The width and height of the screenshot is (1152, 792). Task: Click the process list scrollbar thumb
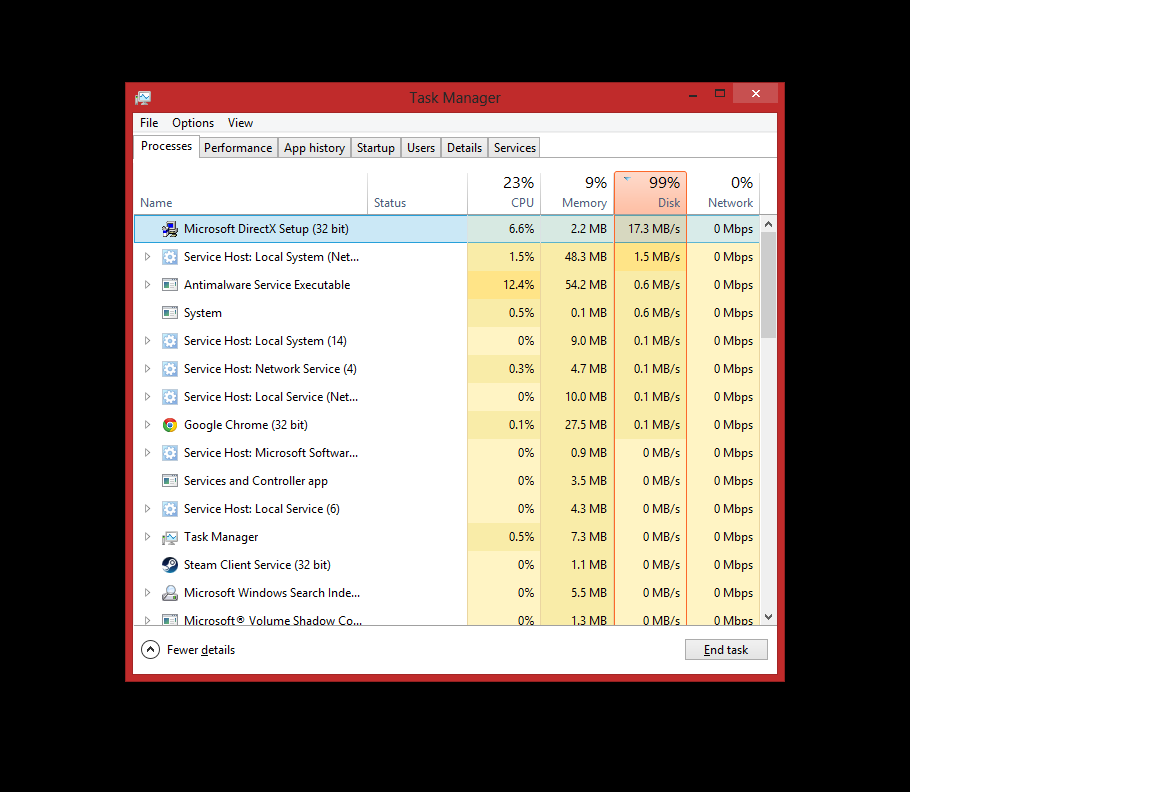pos(768,285)
